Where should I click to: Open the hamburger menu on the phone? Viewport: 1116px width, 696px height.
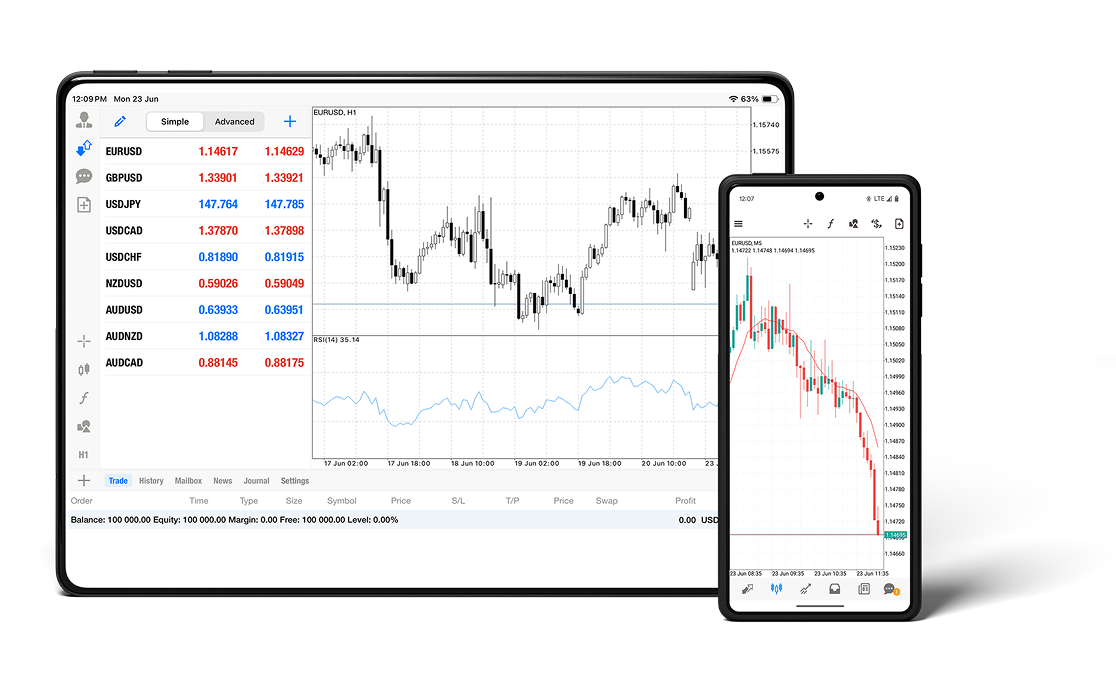pos(739,224)
